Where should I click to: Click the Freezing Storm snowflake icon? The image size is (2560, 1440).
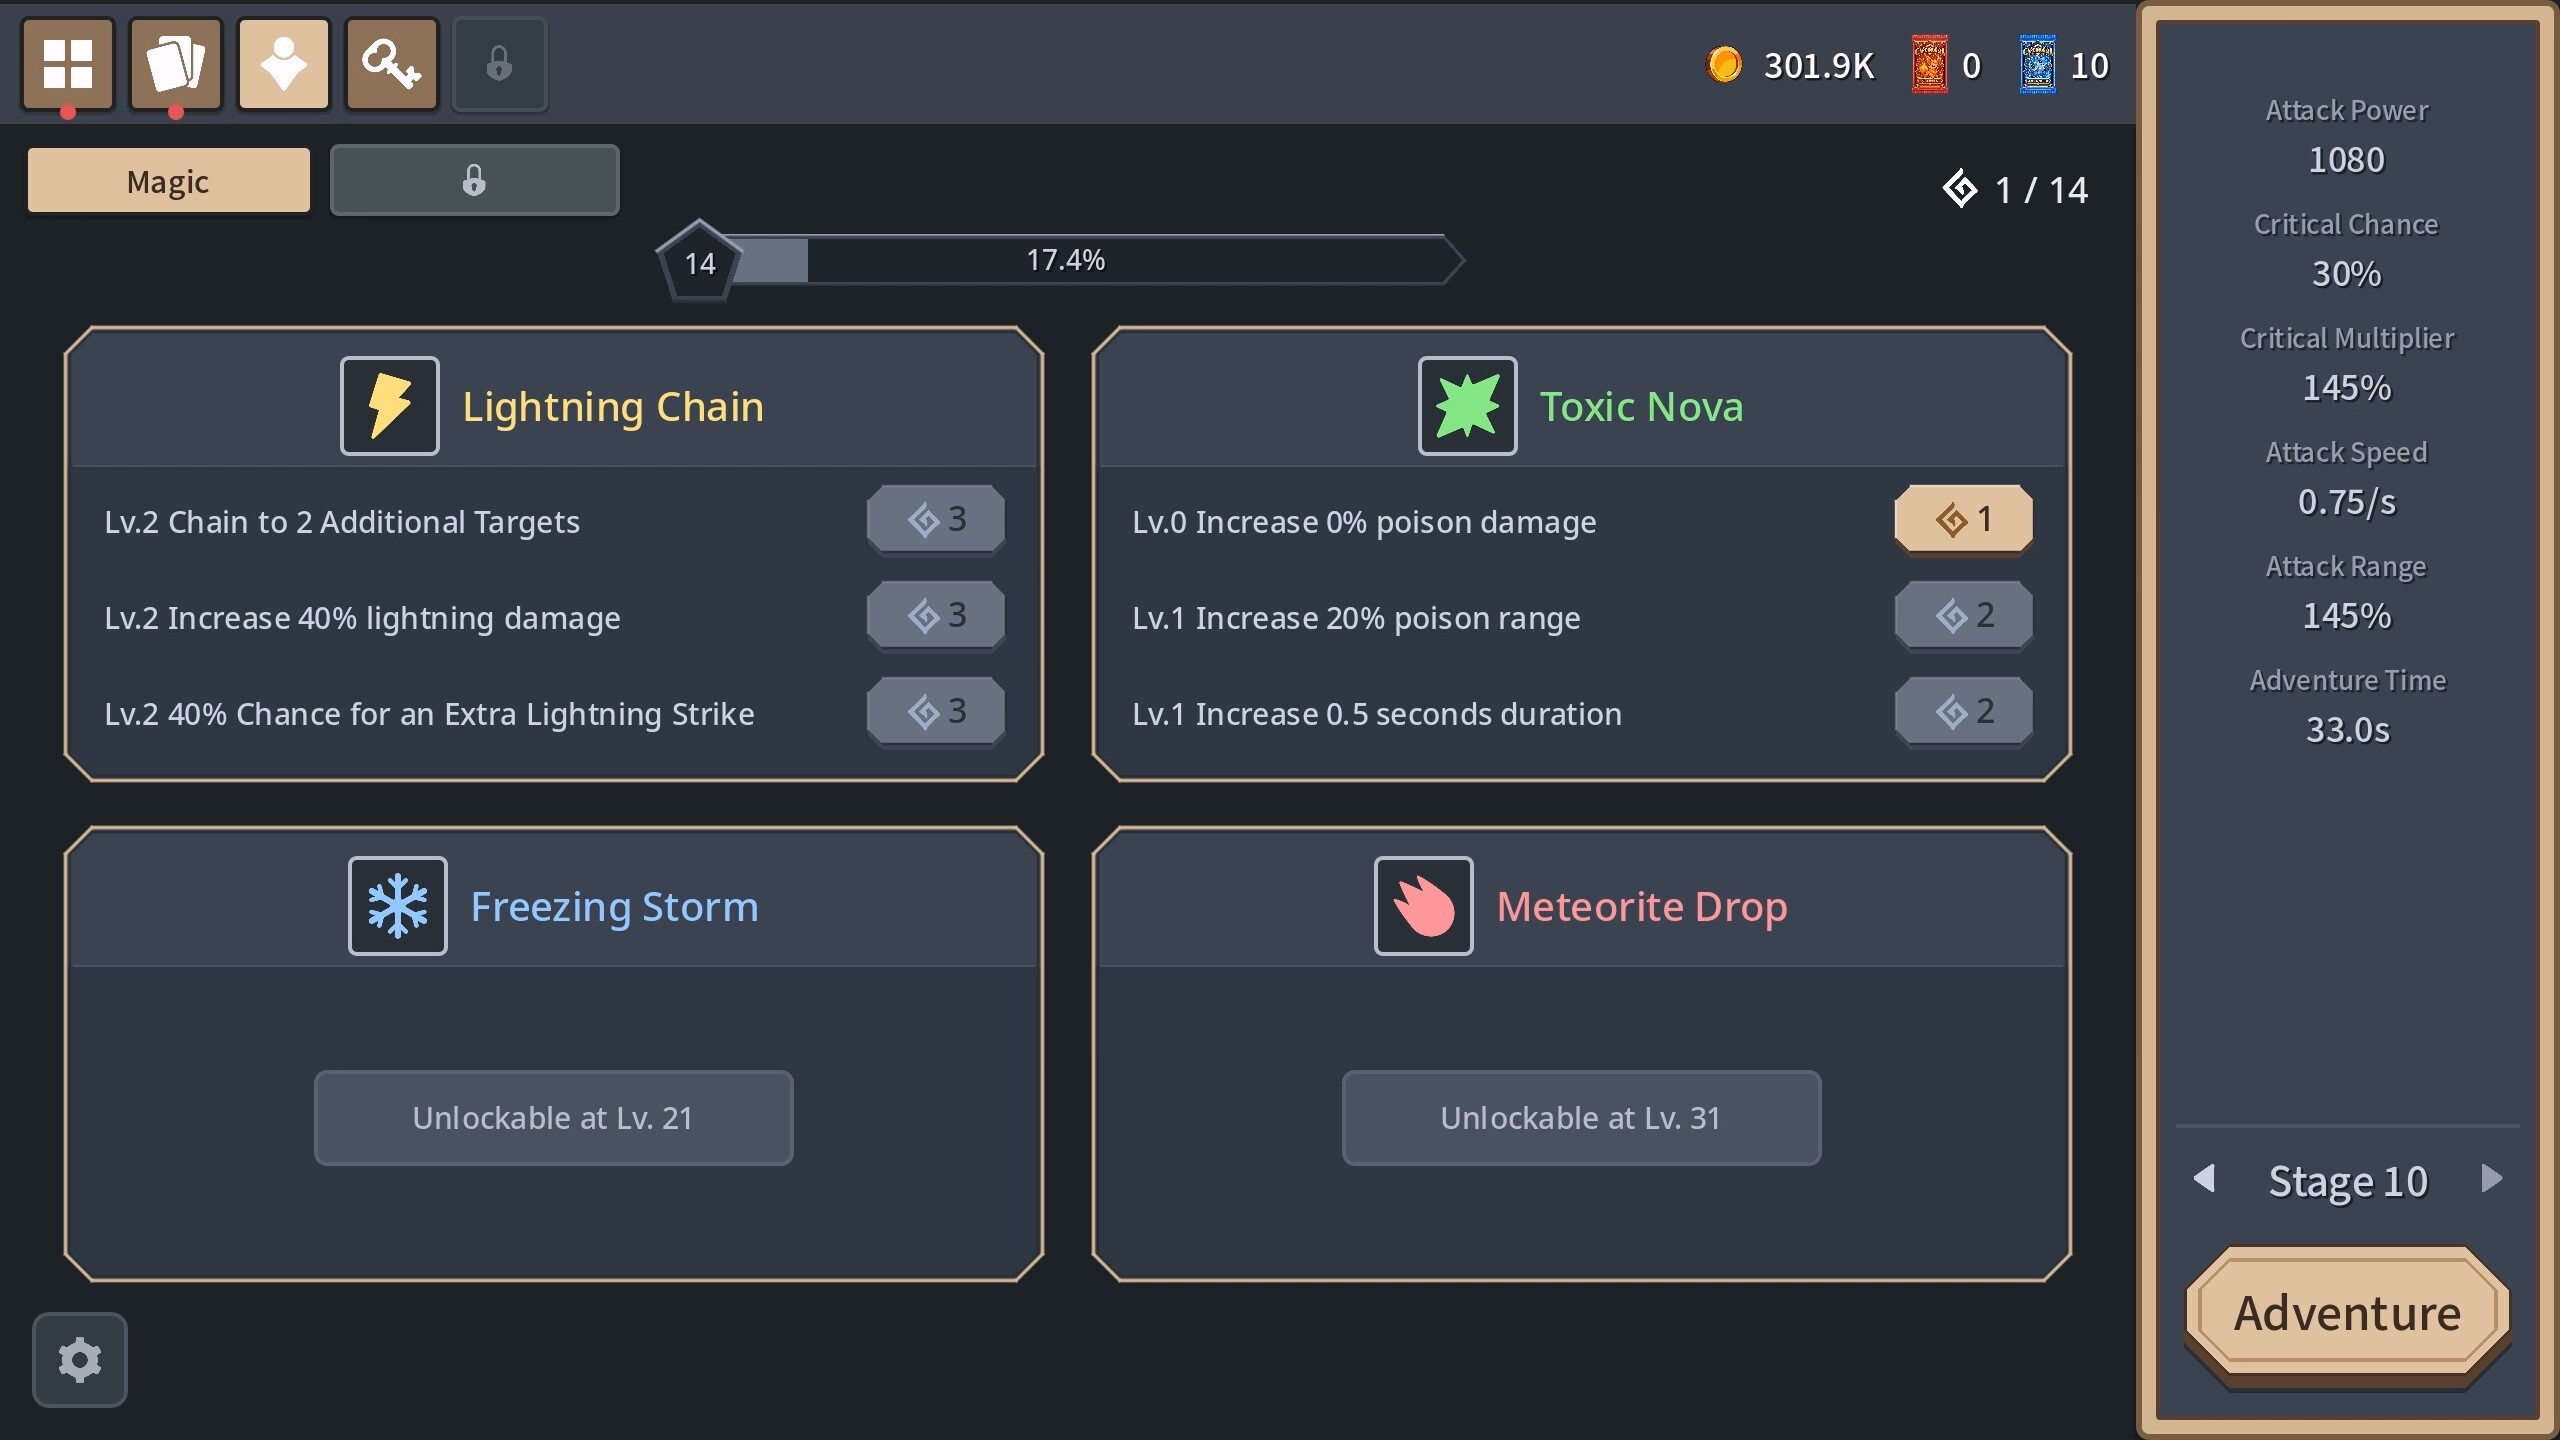click(x=398, y=906)
